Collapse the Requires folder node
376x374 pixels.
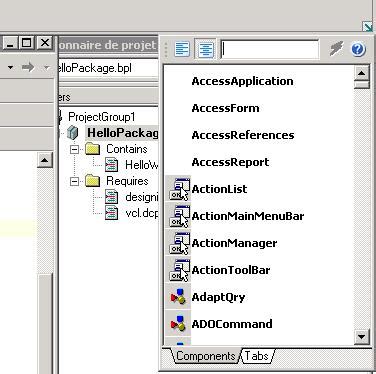pyautogui.click(x=74, y=181)
